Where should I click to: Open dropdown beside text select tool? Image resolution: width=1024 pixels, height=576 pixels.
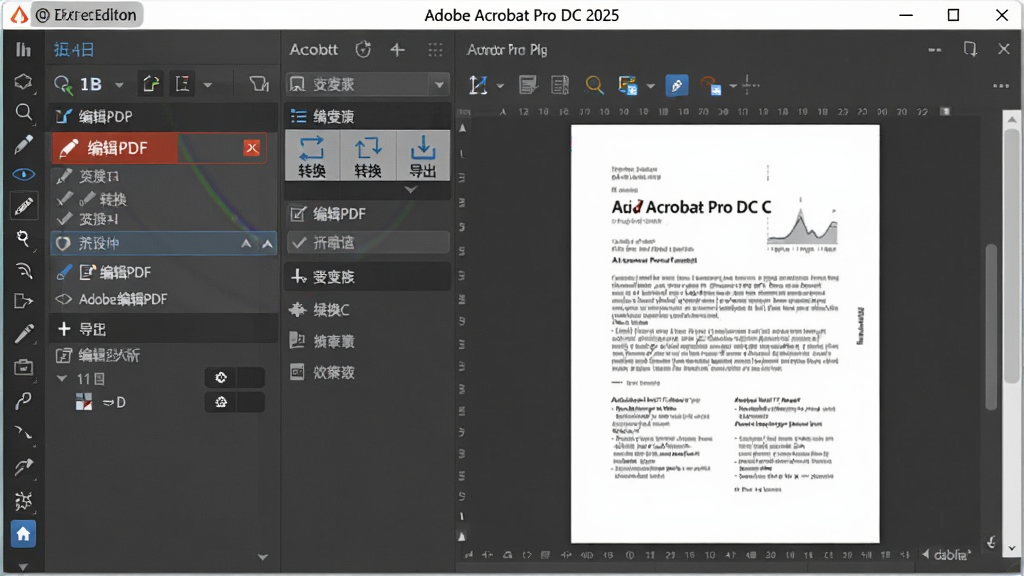click(500, 86)
